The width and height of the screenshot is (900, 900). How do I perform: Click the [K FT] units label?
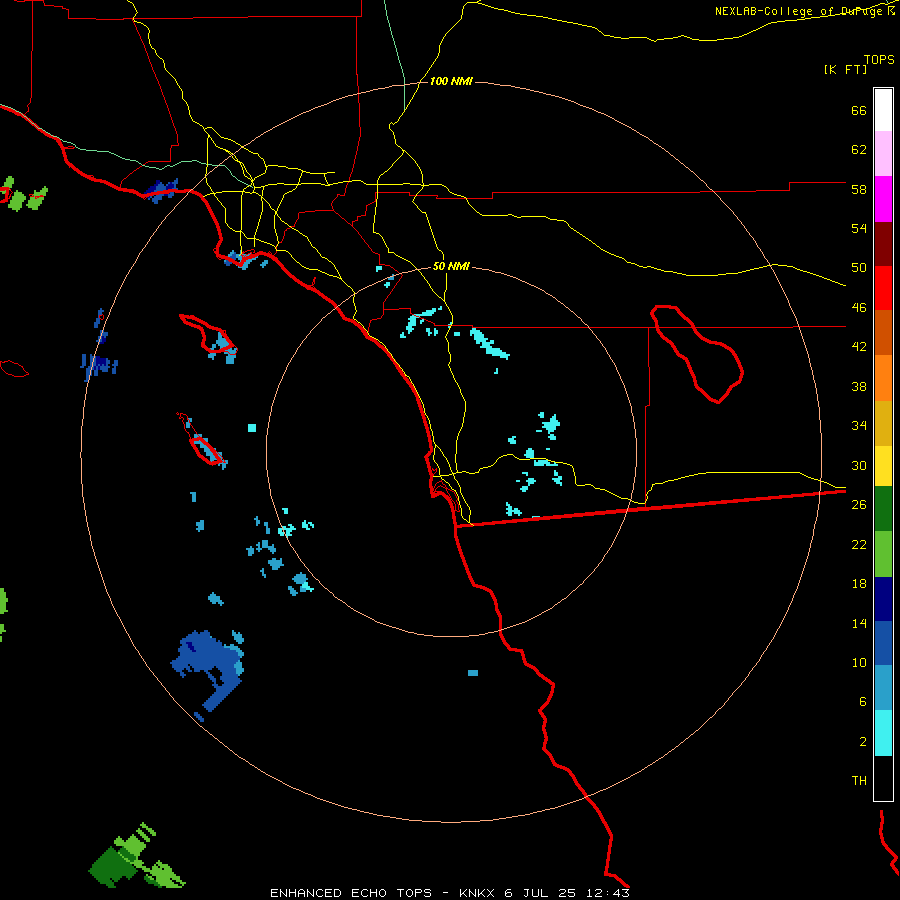845,69
